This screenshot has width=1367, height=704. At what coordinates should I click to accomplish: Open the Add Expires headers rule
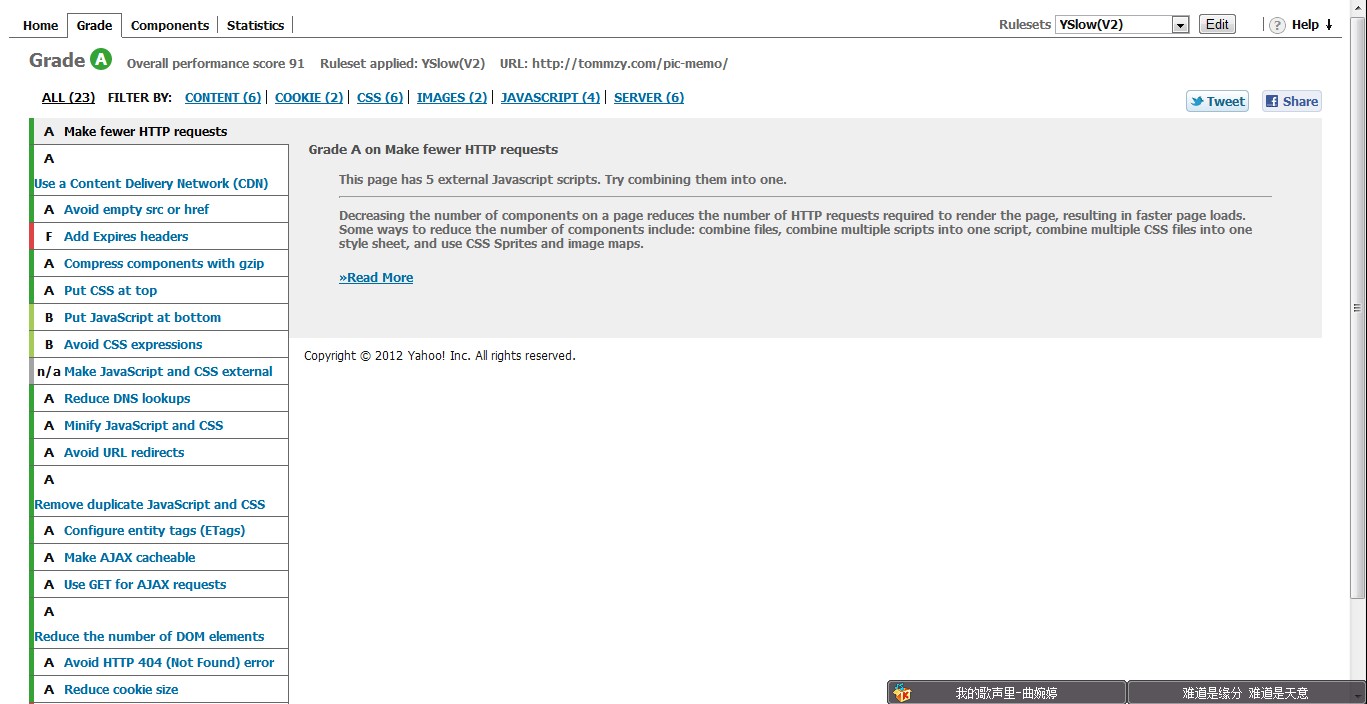coord(160,236)
